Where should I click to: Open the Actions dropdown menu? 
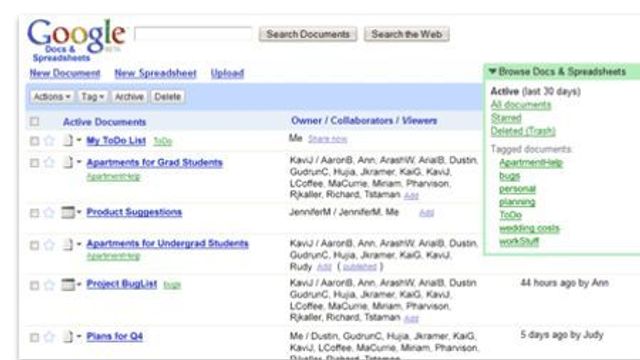point(52,97)
